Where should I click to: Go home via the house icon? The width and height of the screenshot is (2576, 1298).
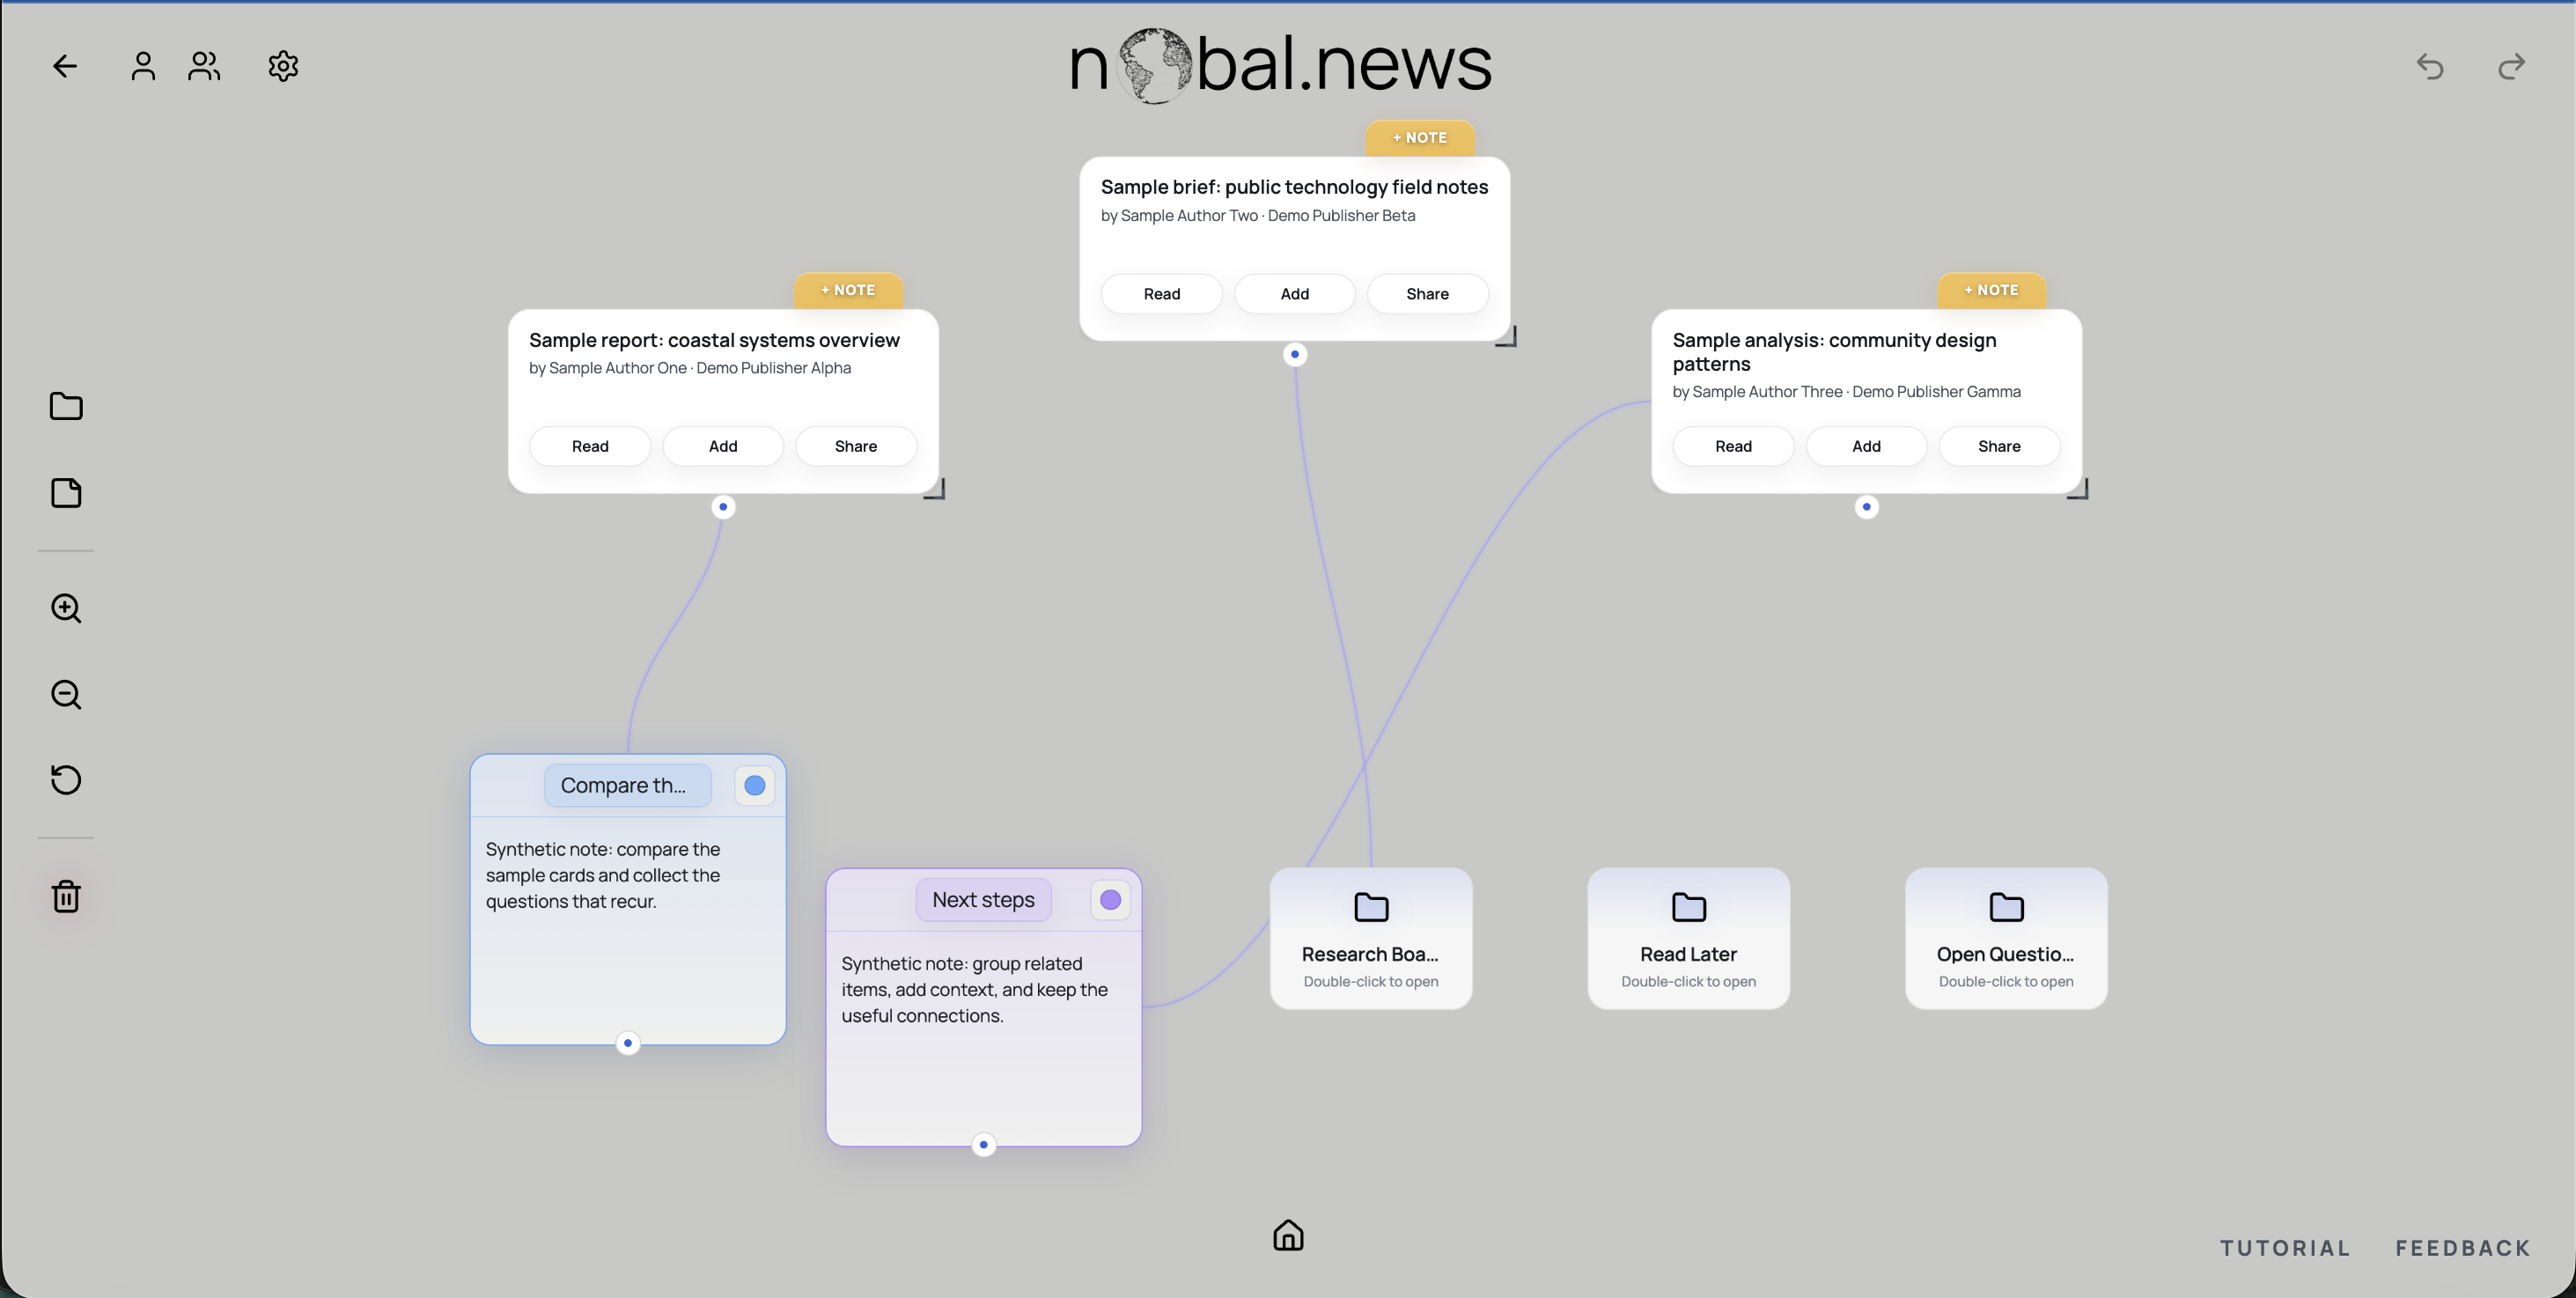tap(1288, 1235)
